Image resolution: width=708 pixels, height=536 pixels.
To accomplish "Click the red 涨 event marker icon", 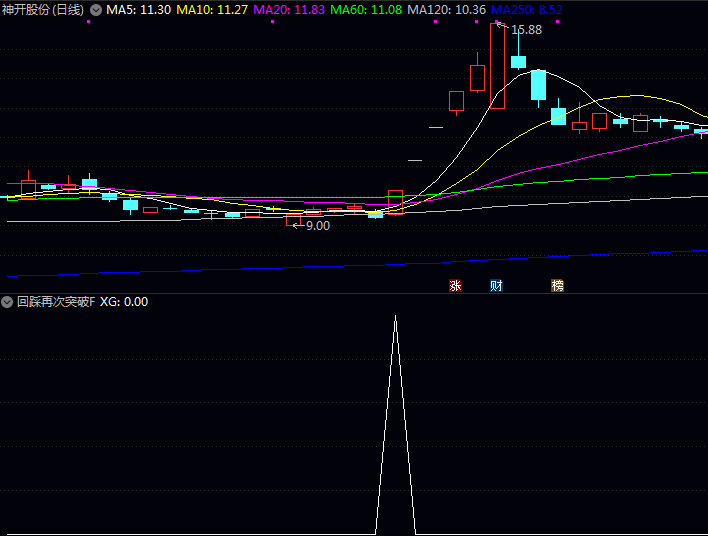I will [x=455, y=286].
